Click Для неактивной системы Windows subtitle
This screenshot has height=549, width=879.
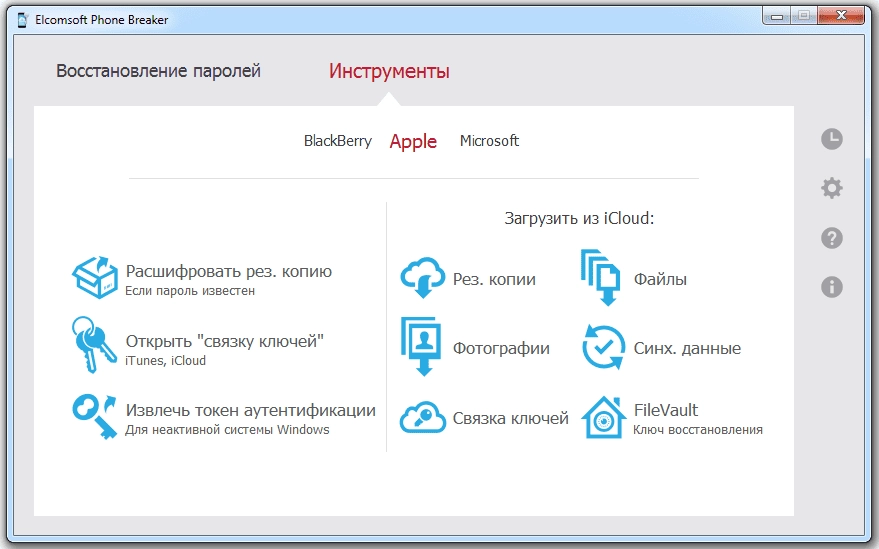[227, 430]
